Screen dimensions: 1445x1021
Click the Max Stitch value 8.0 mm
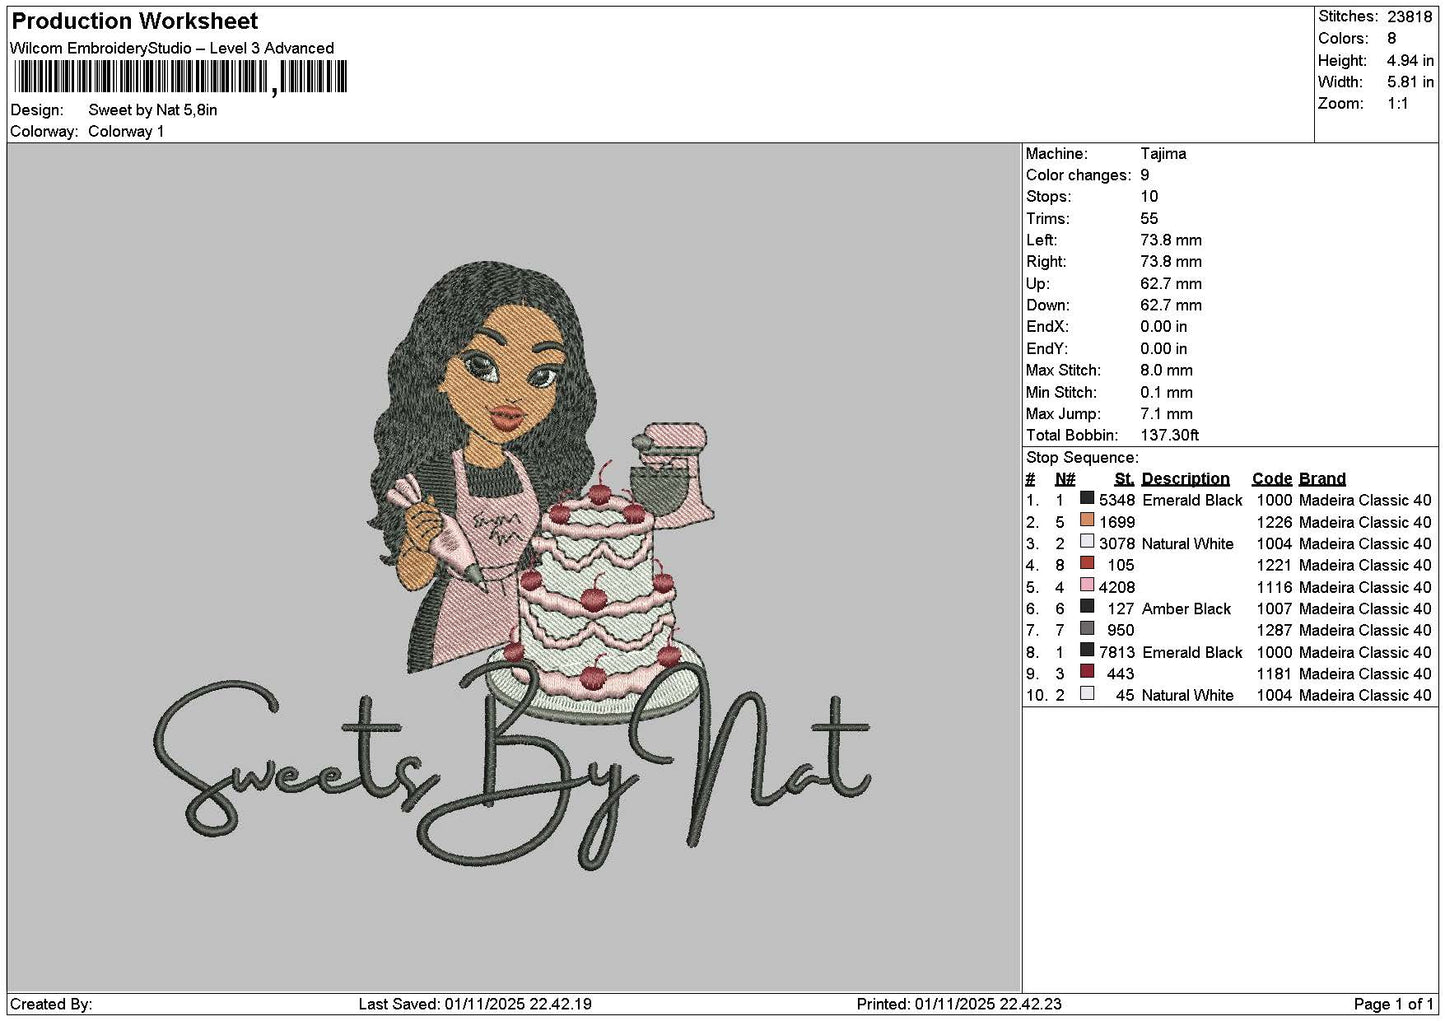tap(1167, 370)
